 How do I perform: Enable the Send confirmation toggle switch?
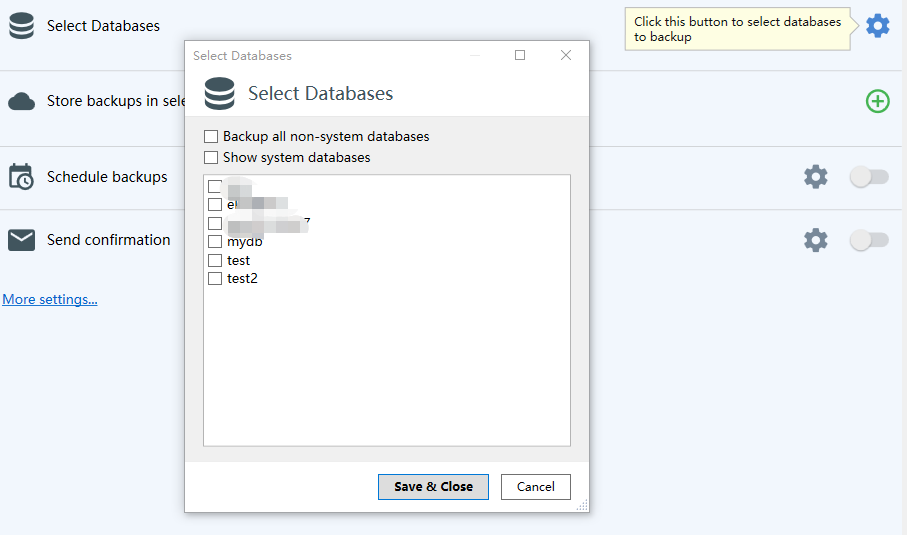point(868,240)
